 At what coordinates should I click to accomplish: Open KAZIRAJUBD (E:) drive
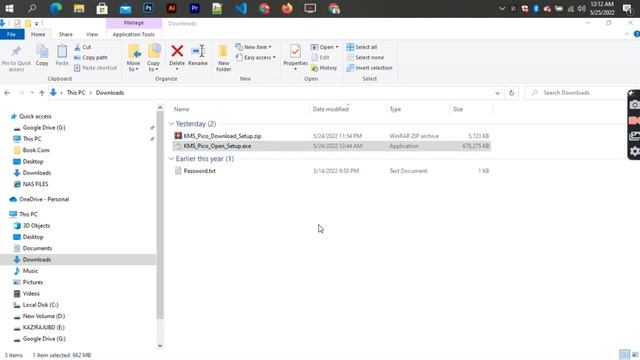(x=44, y=327)
